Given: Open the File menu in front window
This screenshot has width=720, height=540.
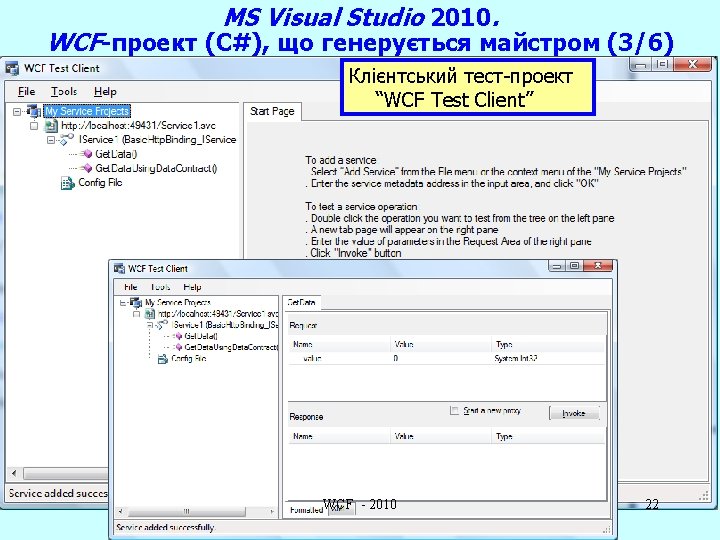Looking at the screenshot, I should 131,287.
